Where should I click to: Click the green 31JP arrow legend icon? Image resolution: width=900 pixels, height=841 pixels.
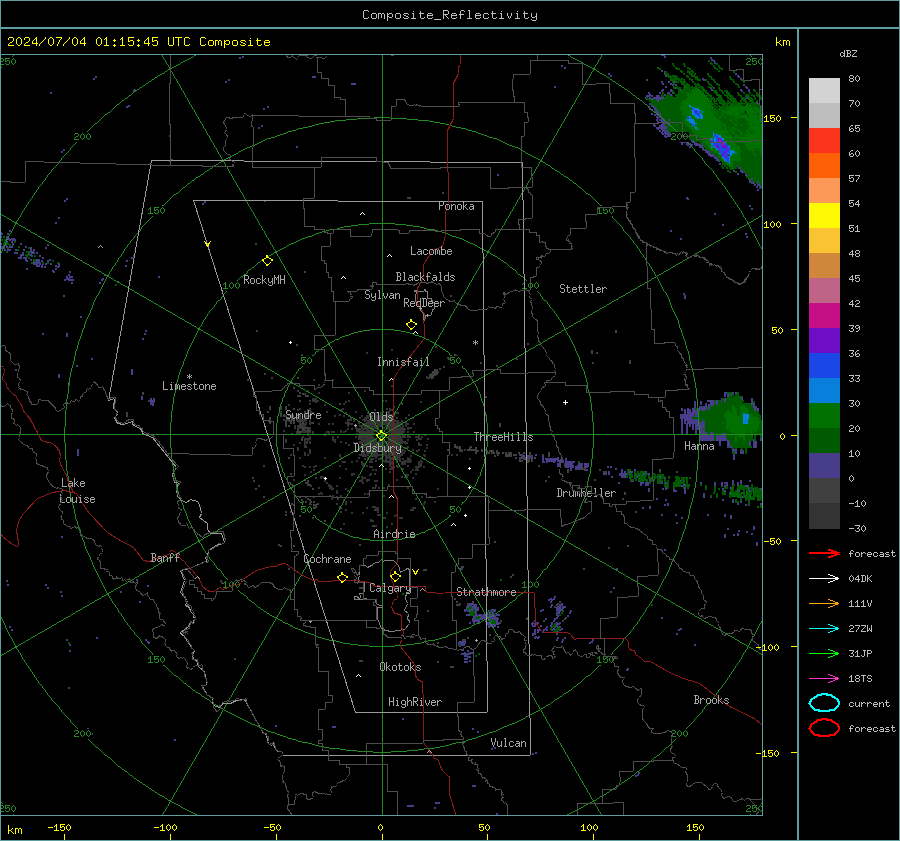click(824, 653)
